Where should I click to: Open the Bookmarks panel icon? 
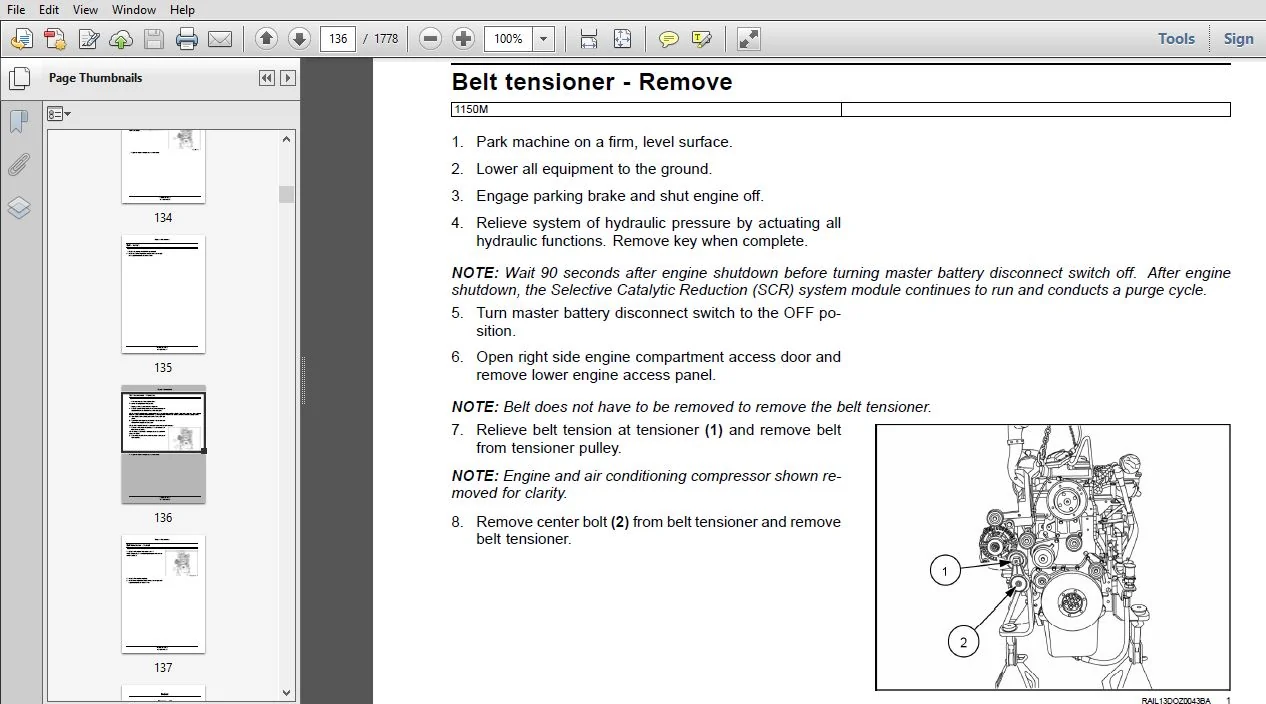pos(19,122)
